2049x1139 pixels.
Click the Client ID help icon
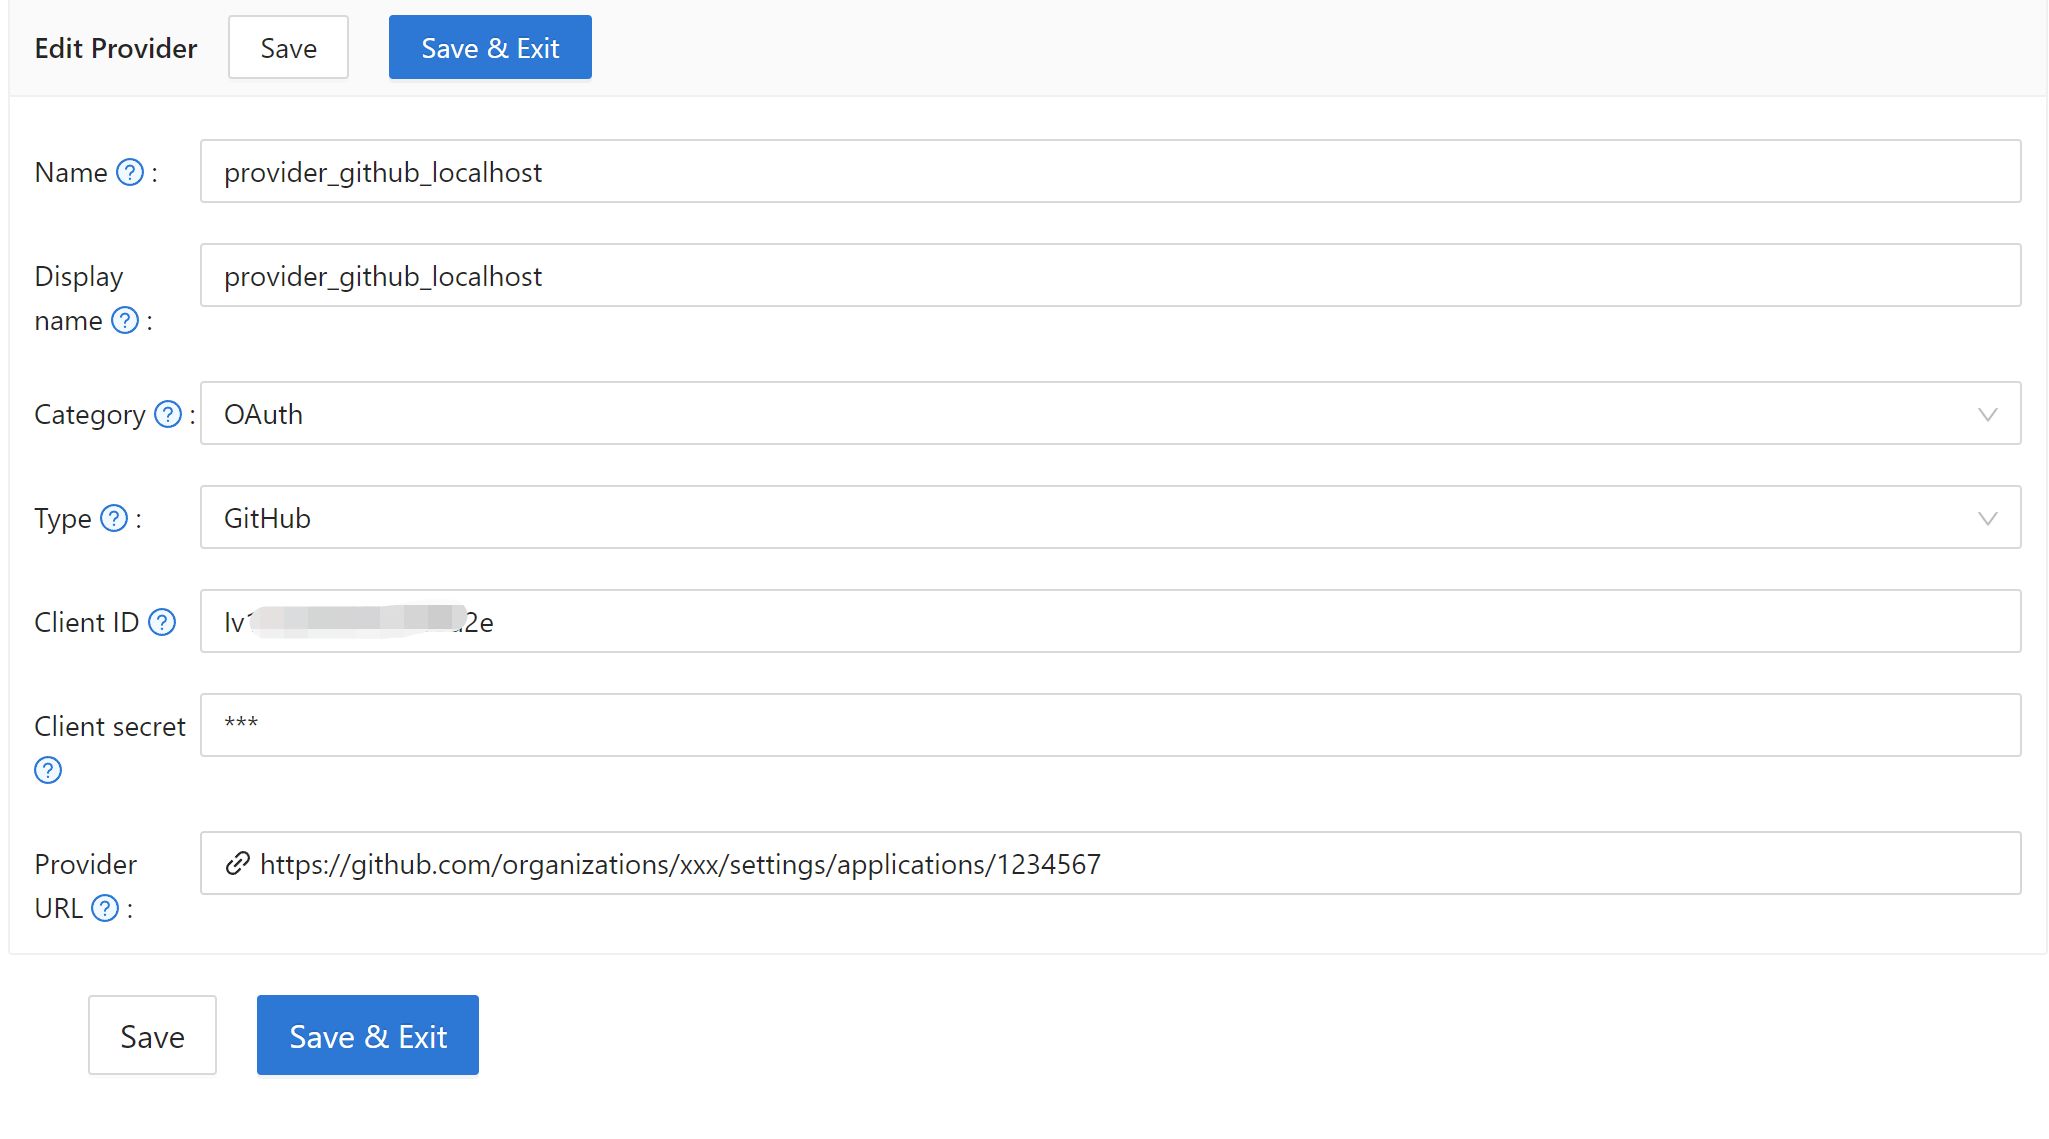tap(161, 622)
